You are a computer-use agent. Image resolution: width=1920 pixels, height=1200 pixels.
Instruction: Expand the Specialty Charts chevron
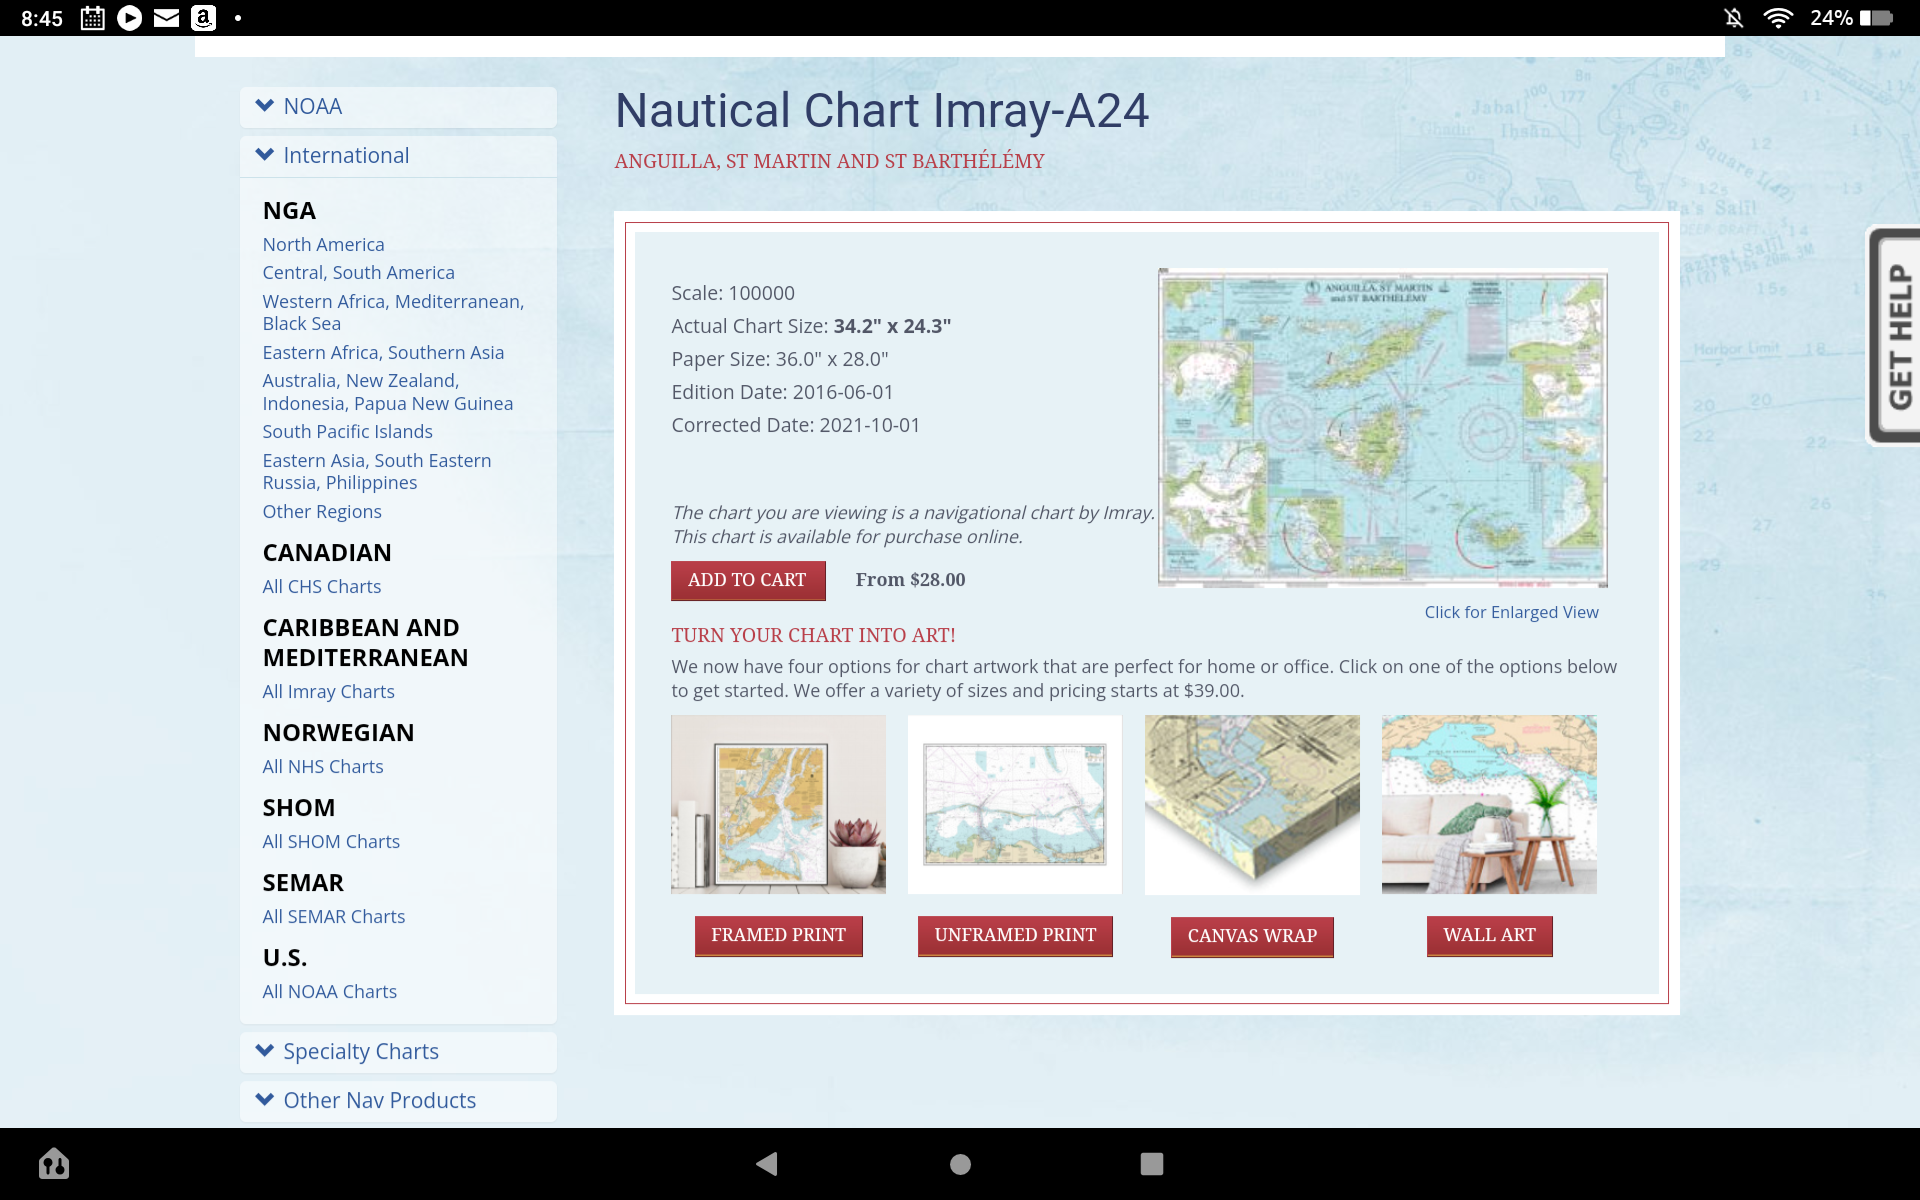[x=265, y=1050]
